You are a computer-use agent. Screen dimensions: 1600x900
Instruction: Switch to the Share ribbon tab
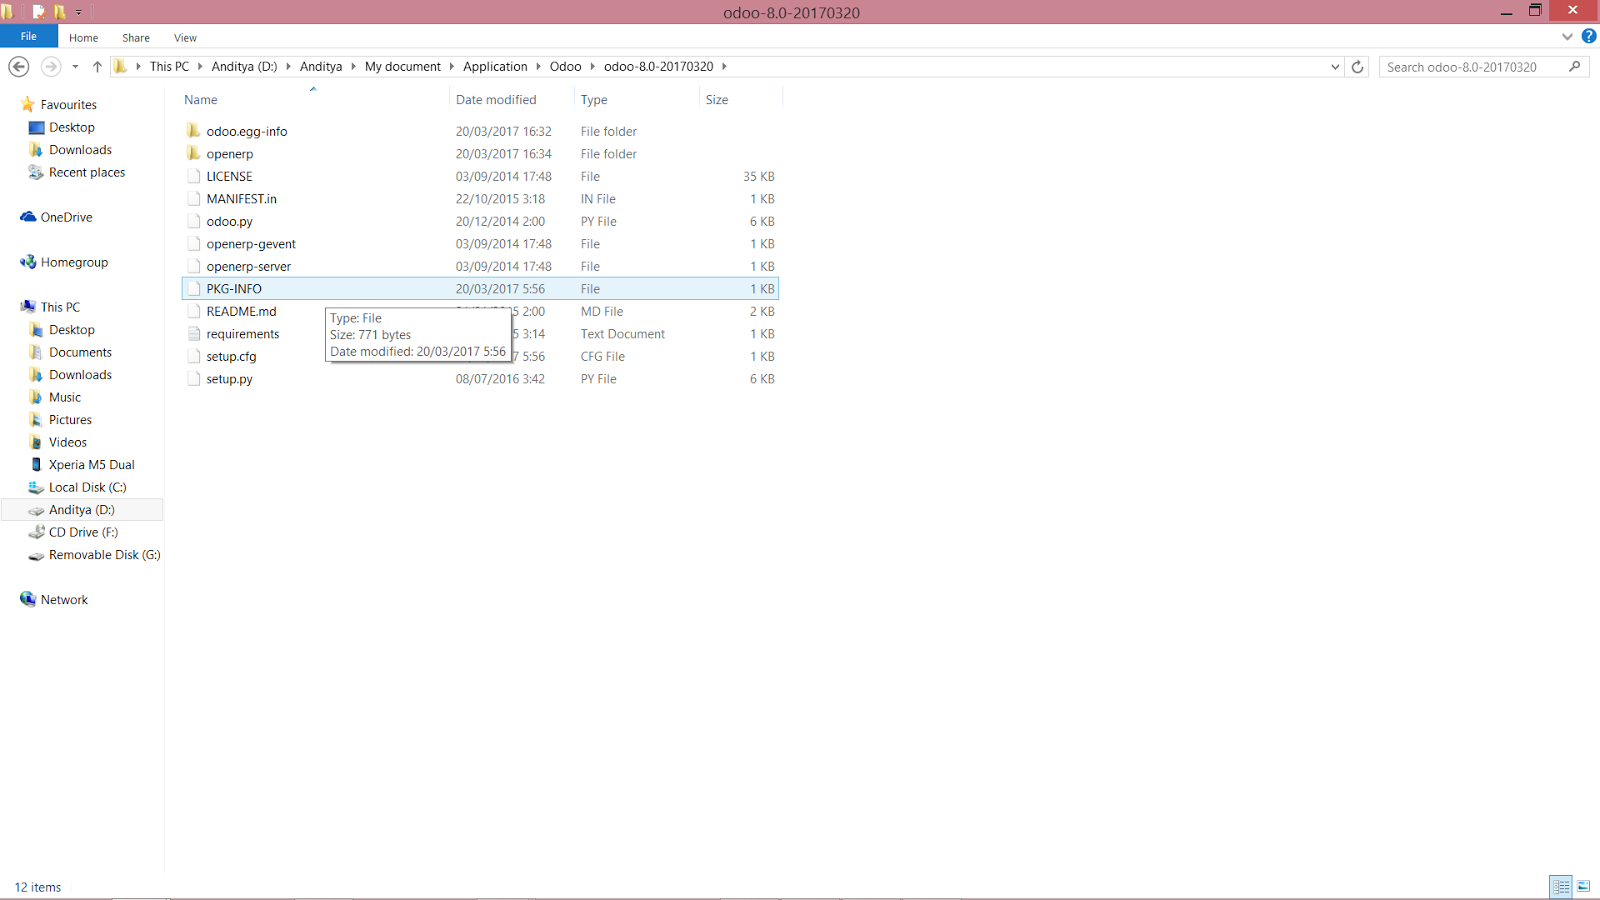[x=136, y=38]
